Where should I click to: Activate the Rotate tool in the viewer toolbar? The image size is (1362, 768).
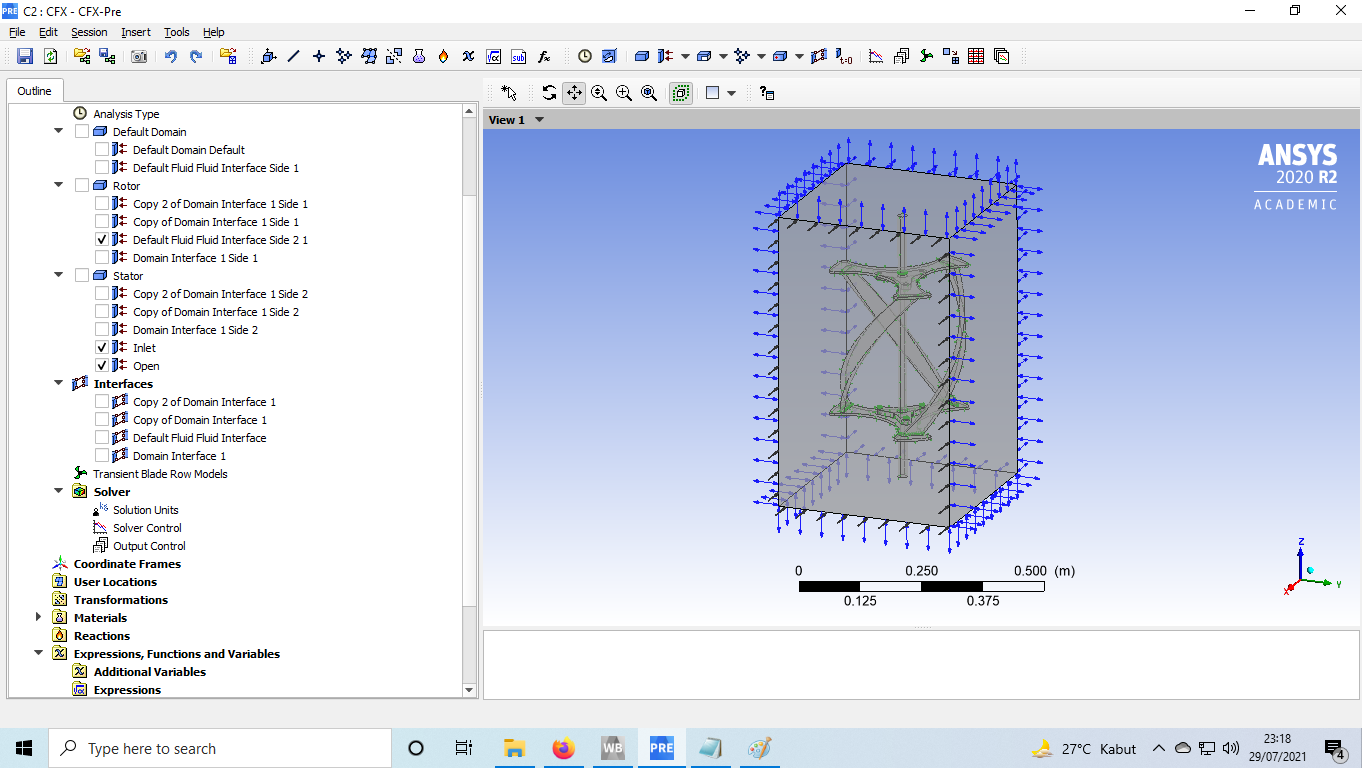(x=549, y=92)
